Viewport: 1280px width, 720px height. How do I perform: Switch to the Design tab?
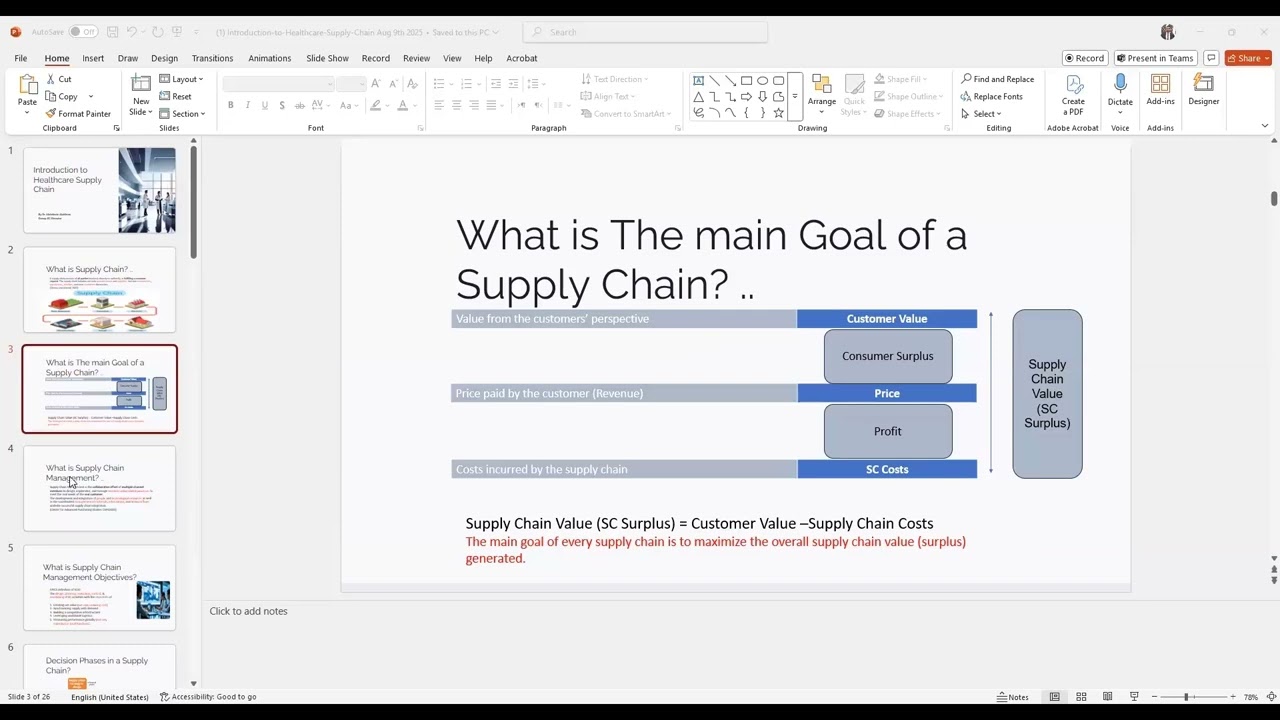point(164,58)
